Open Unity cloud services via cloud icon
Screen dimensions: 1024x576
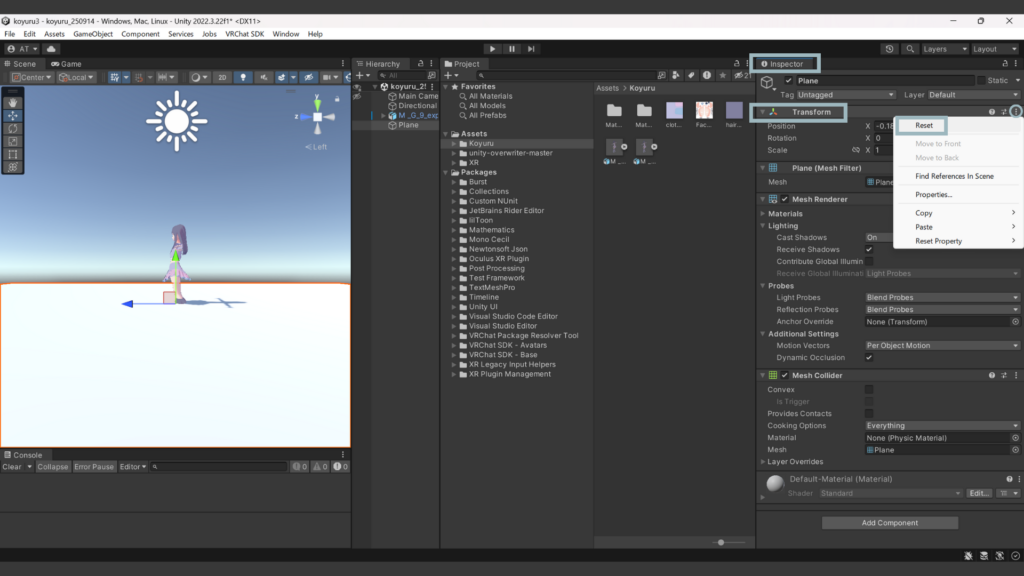pos(51,48)
